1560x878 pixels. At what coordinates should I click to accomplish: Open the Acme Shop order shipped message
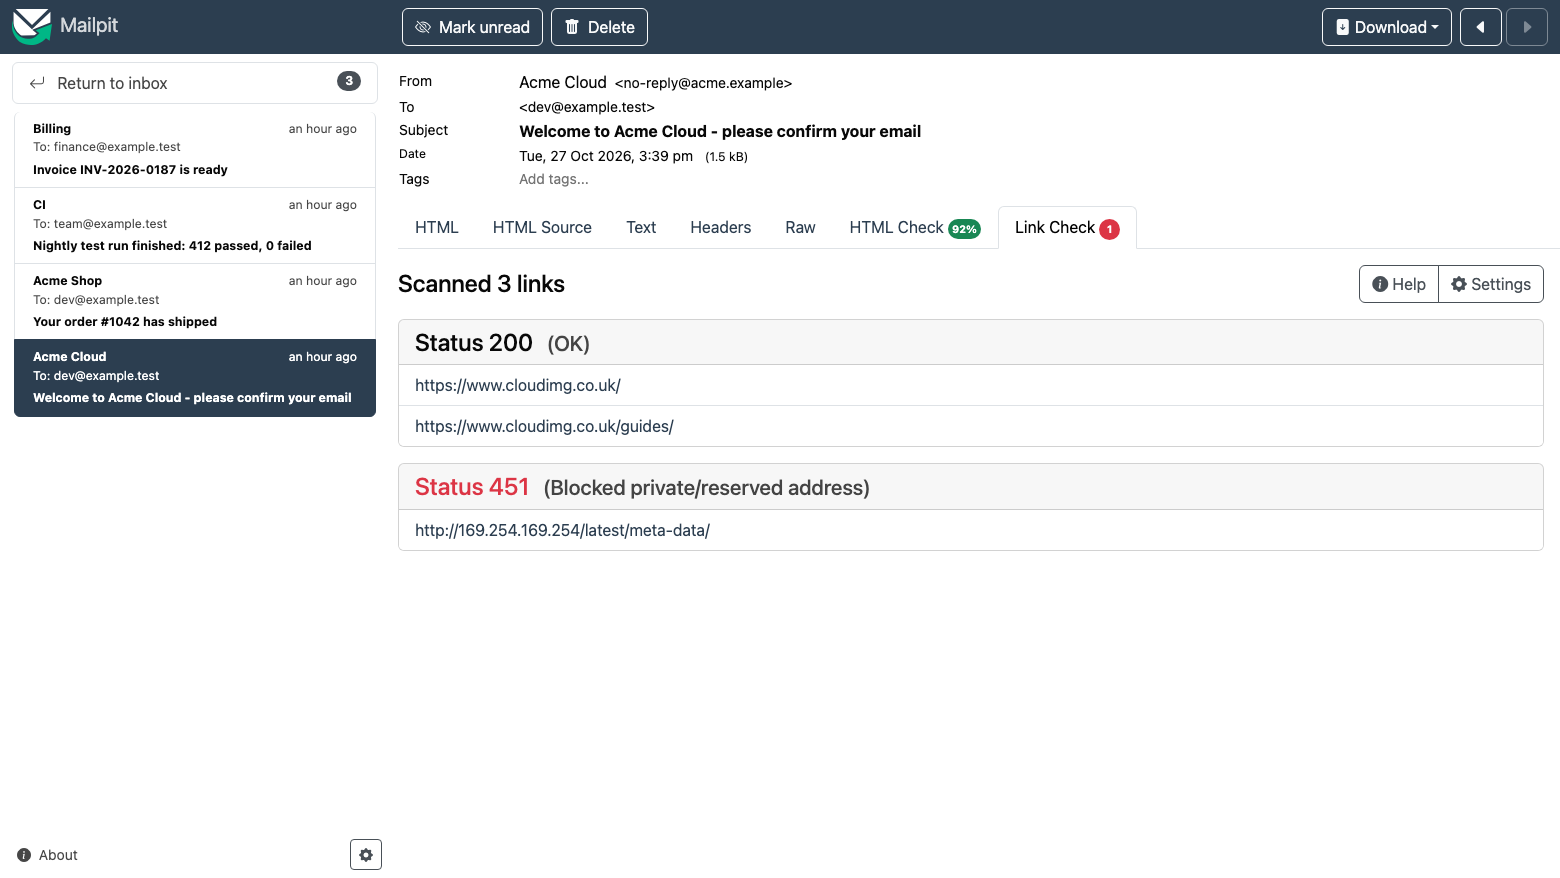[x=195, y=301]
